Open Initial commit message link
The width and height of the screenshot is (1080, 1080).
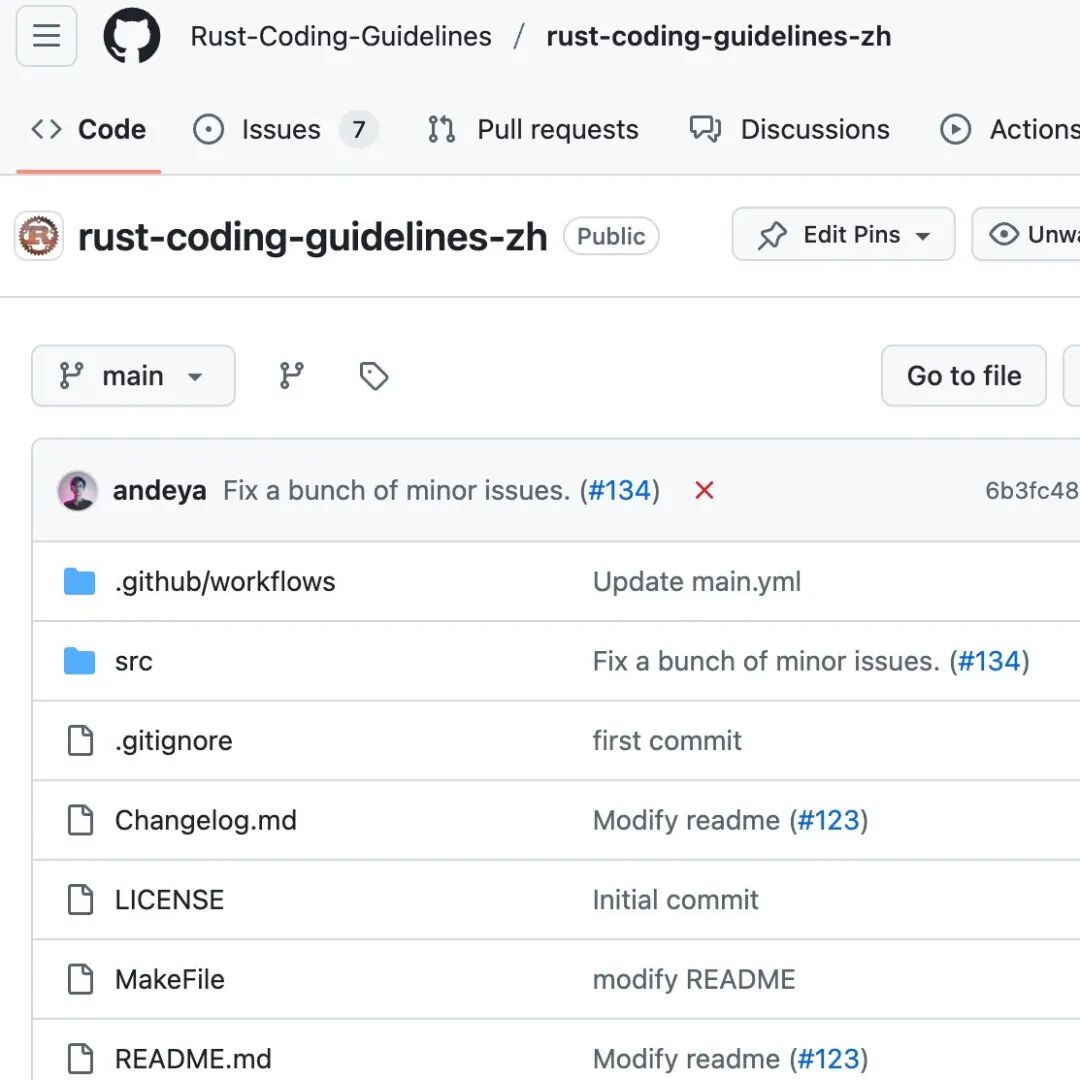(675, 900)
